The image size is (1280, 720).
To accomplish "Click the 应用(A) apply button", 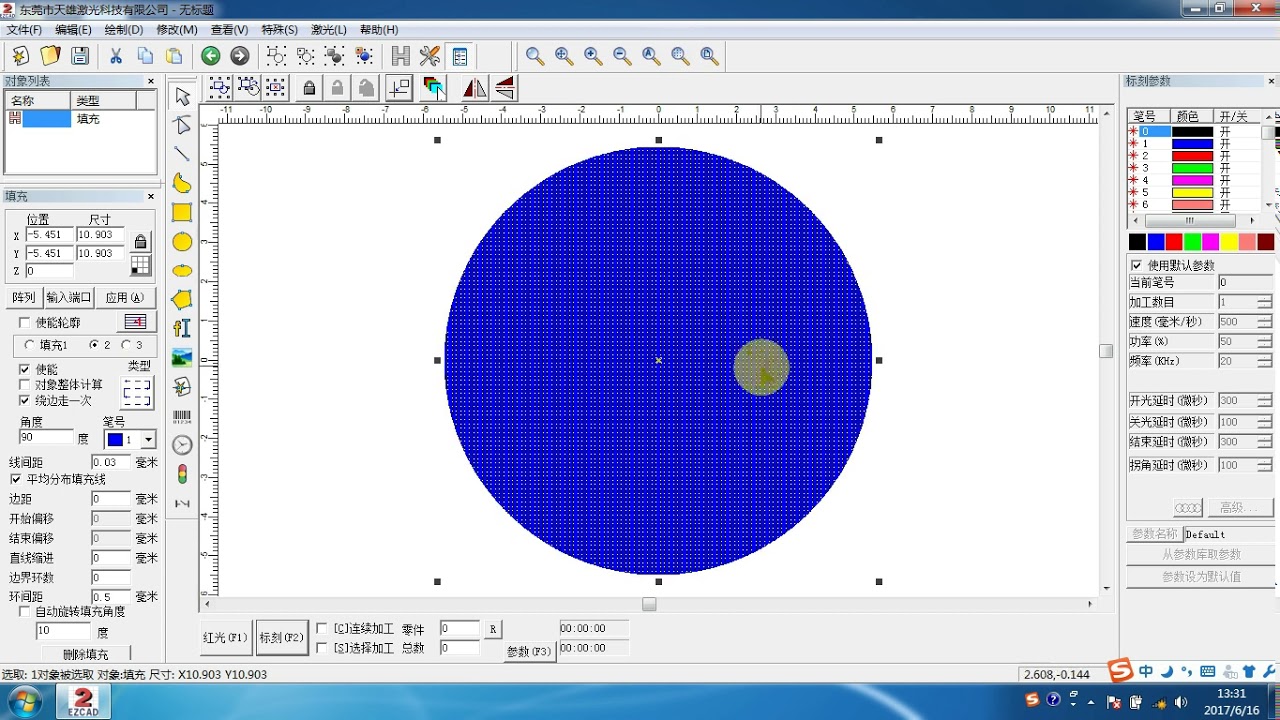I will 125,297.
